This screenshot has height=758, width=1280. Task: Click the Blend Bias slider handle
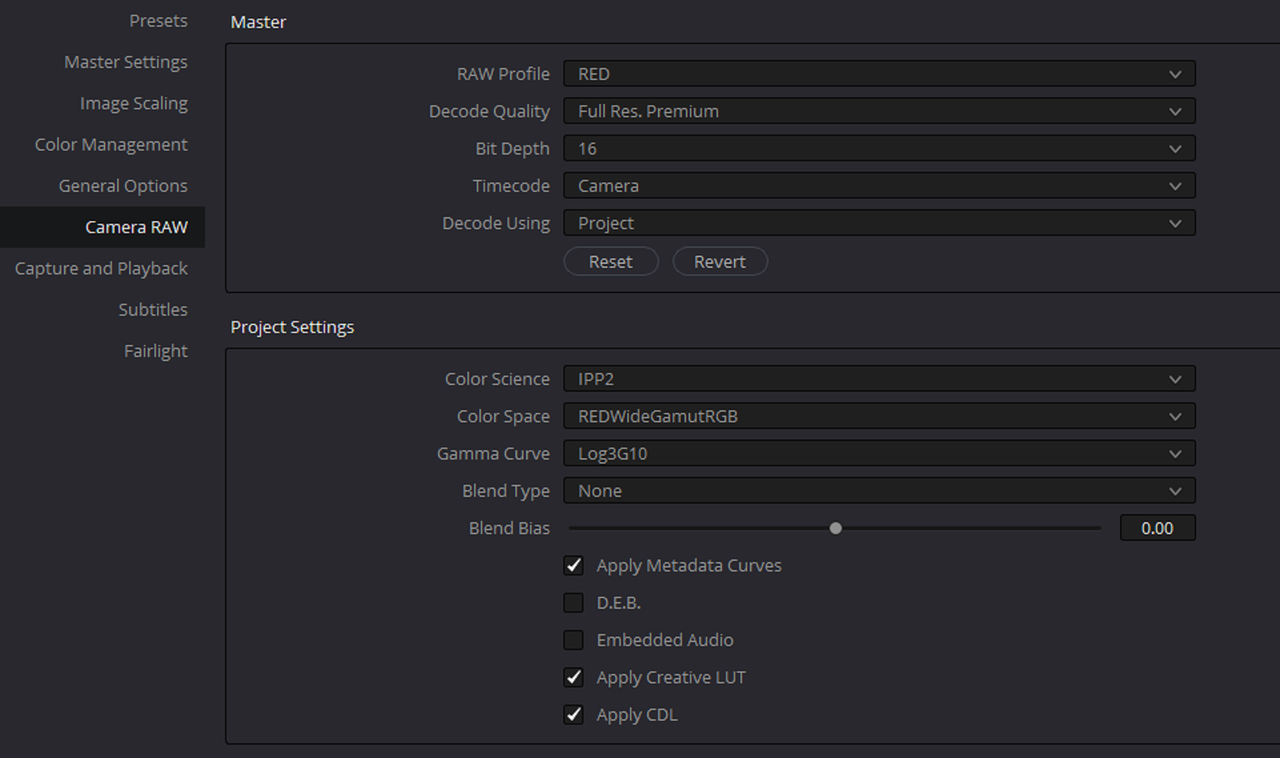(x=836, y=528)
